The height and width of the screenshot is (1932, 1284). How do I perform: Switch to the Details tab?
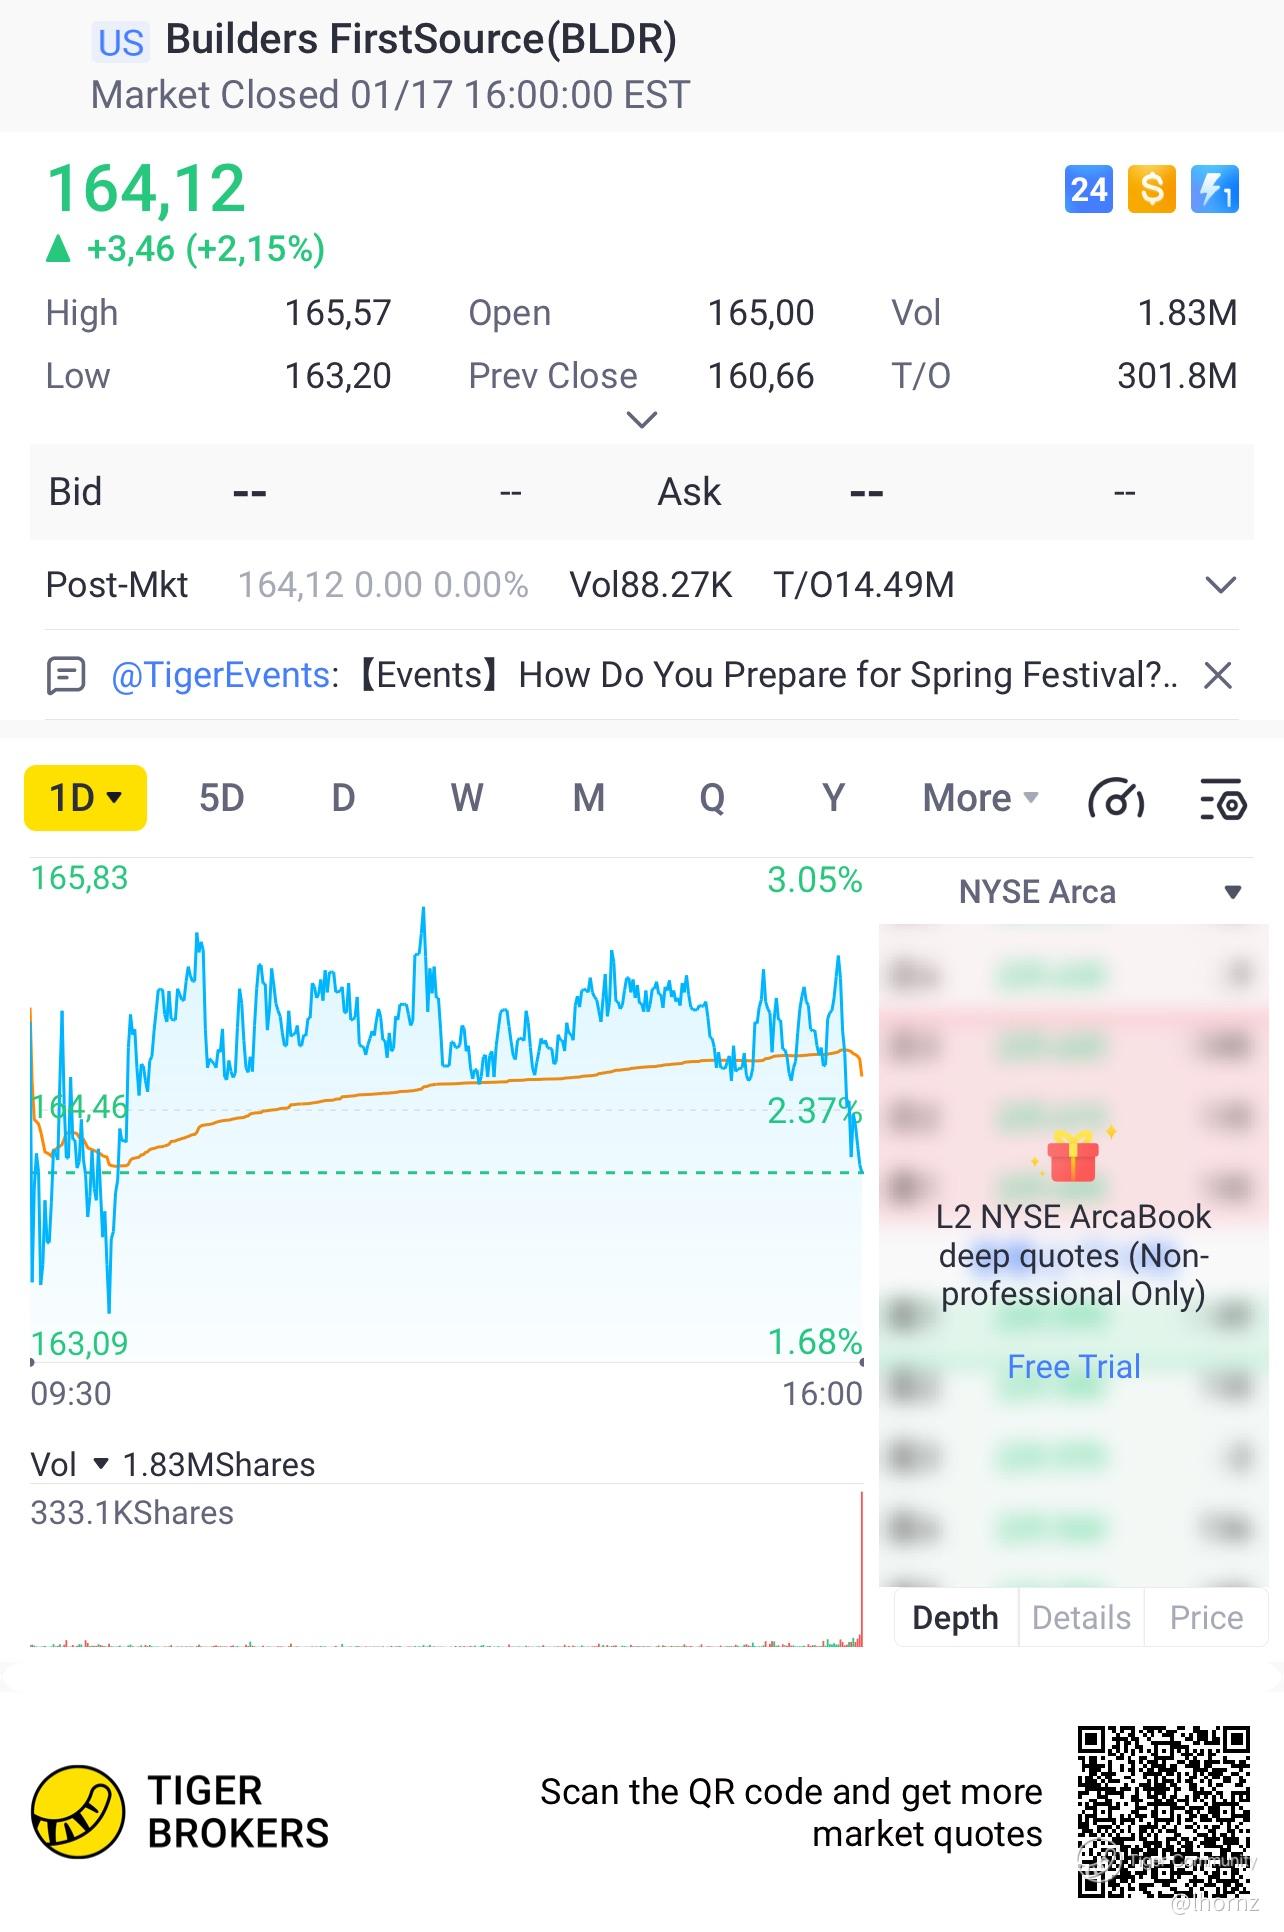(1081, 1617)
